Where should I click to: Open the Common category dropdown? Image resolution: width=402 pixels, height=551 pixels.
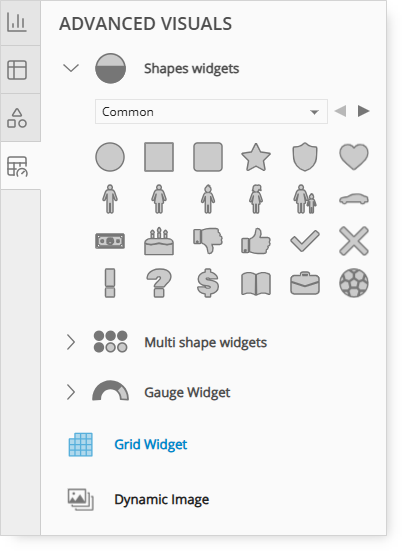pyautogui.click(x=211, y=112)
